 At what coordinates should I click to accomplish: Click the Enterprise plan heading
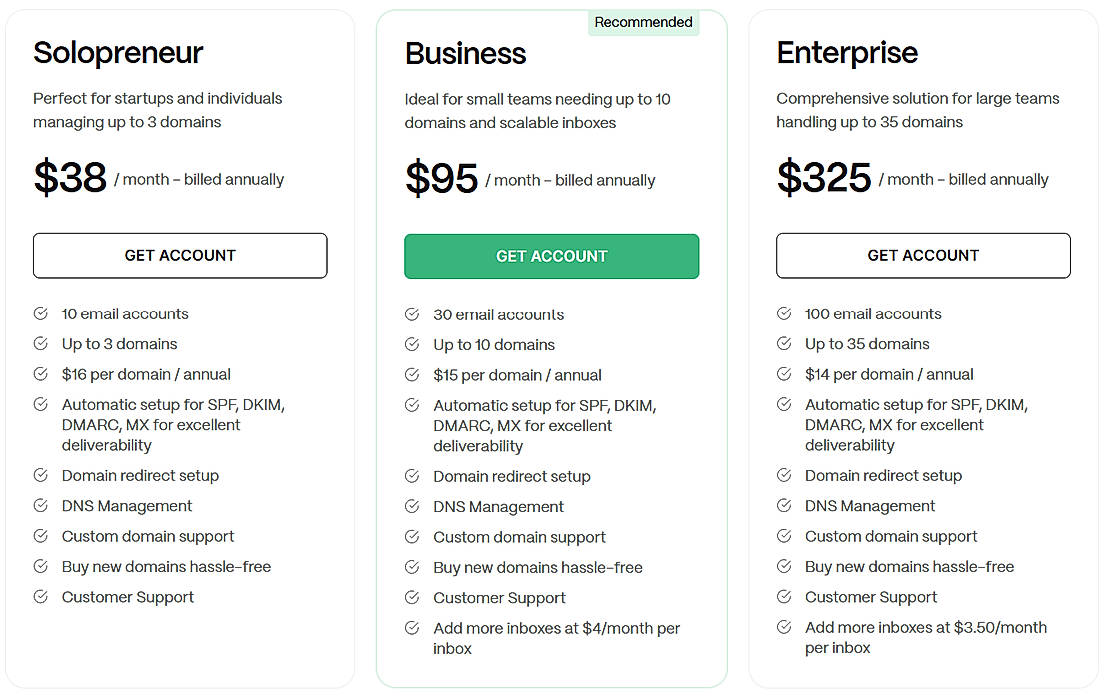point(847,53)
